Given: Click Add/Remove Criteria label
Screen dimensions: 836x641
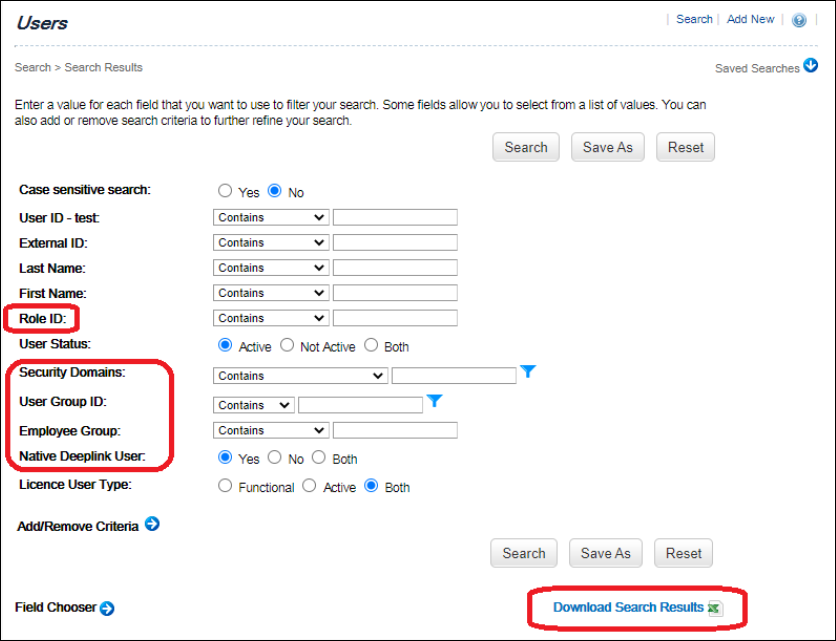Looking at the screenshot, I should 78,526.
